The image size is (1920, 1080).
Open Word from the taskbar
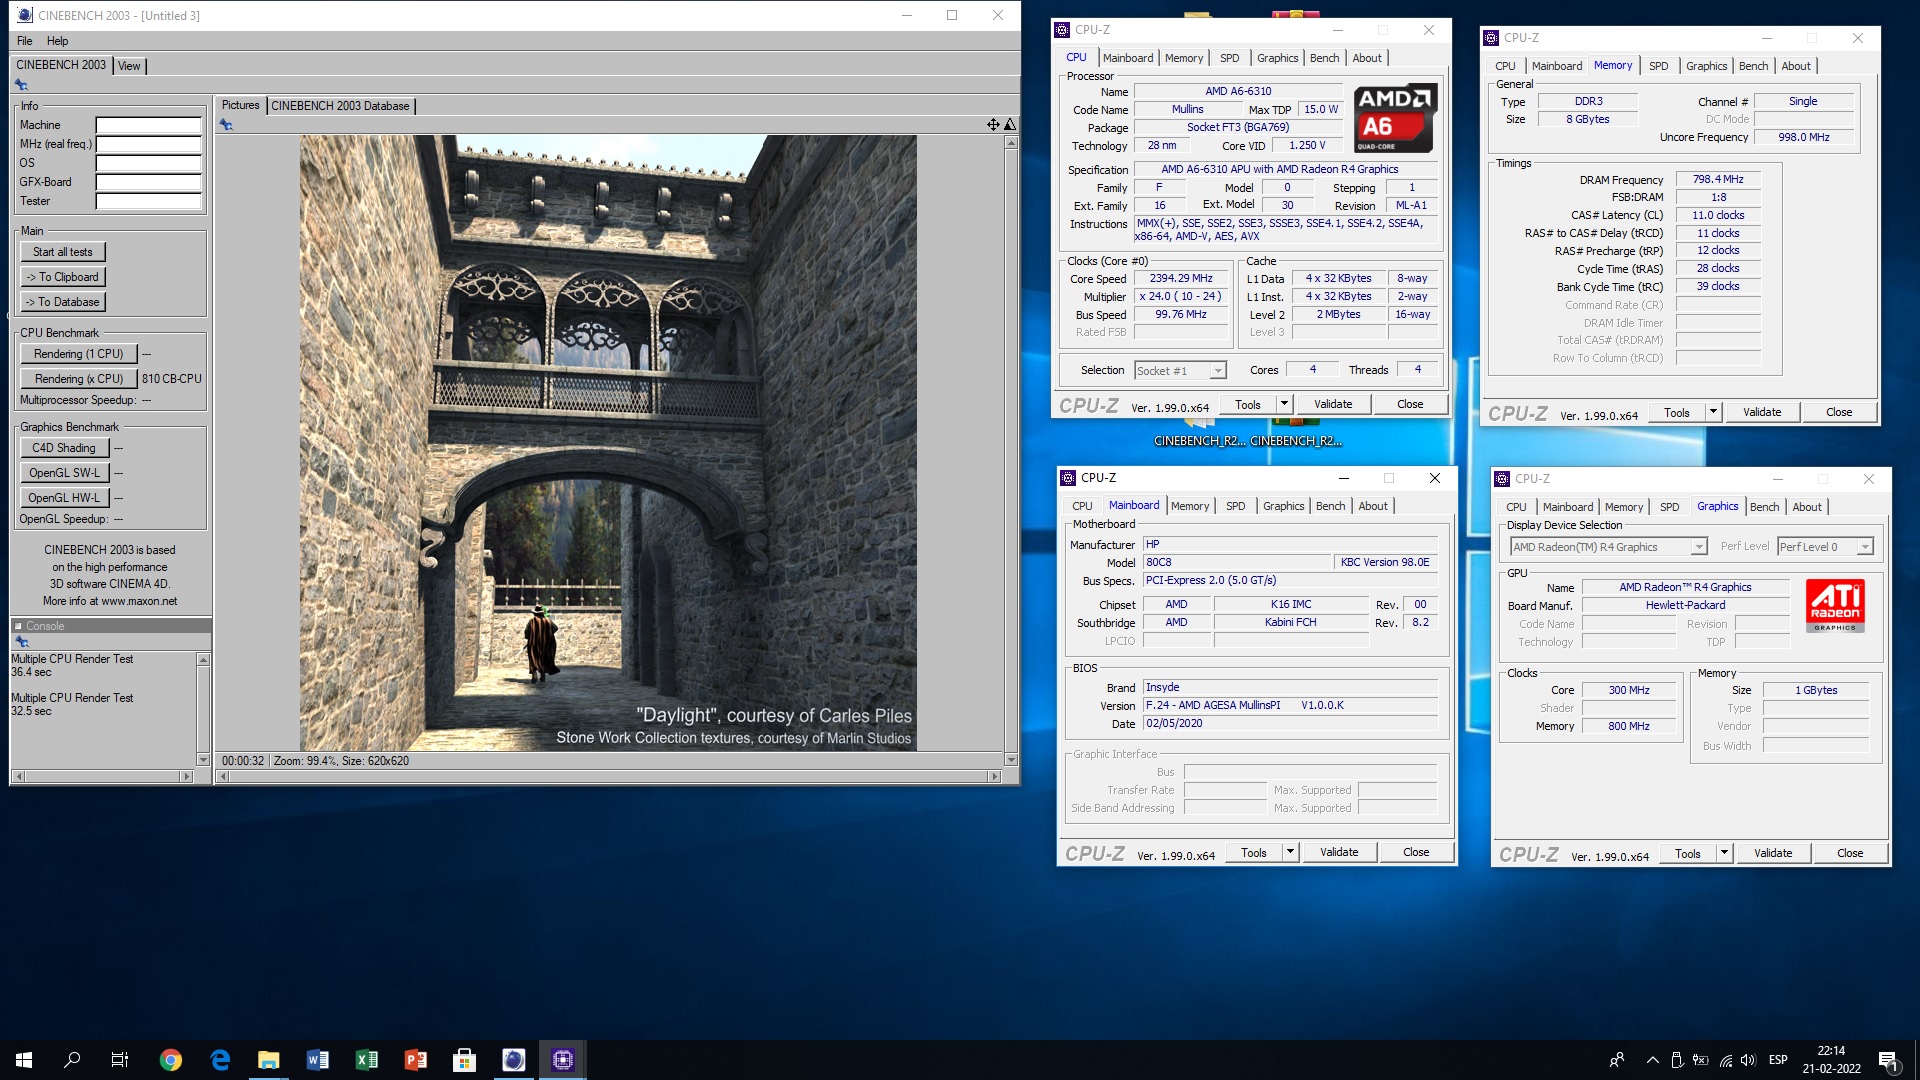318,1060
